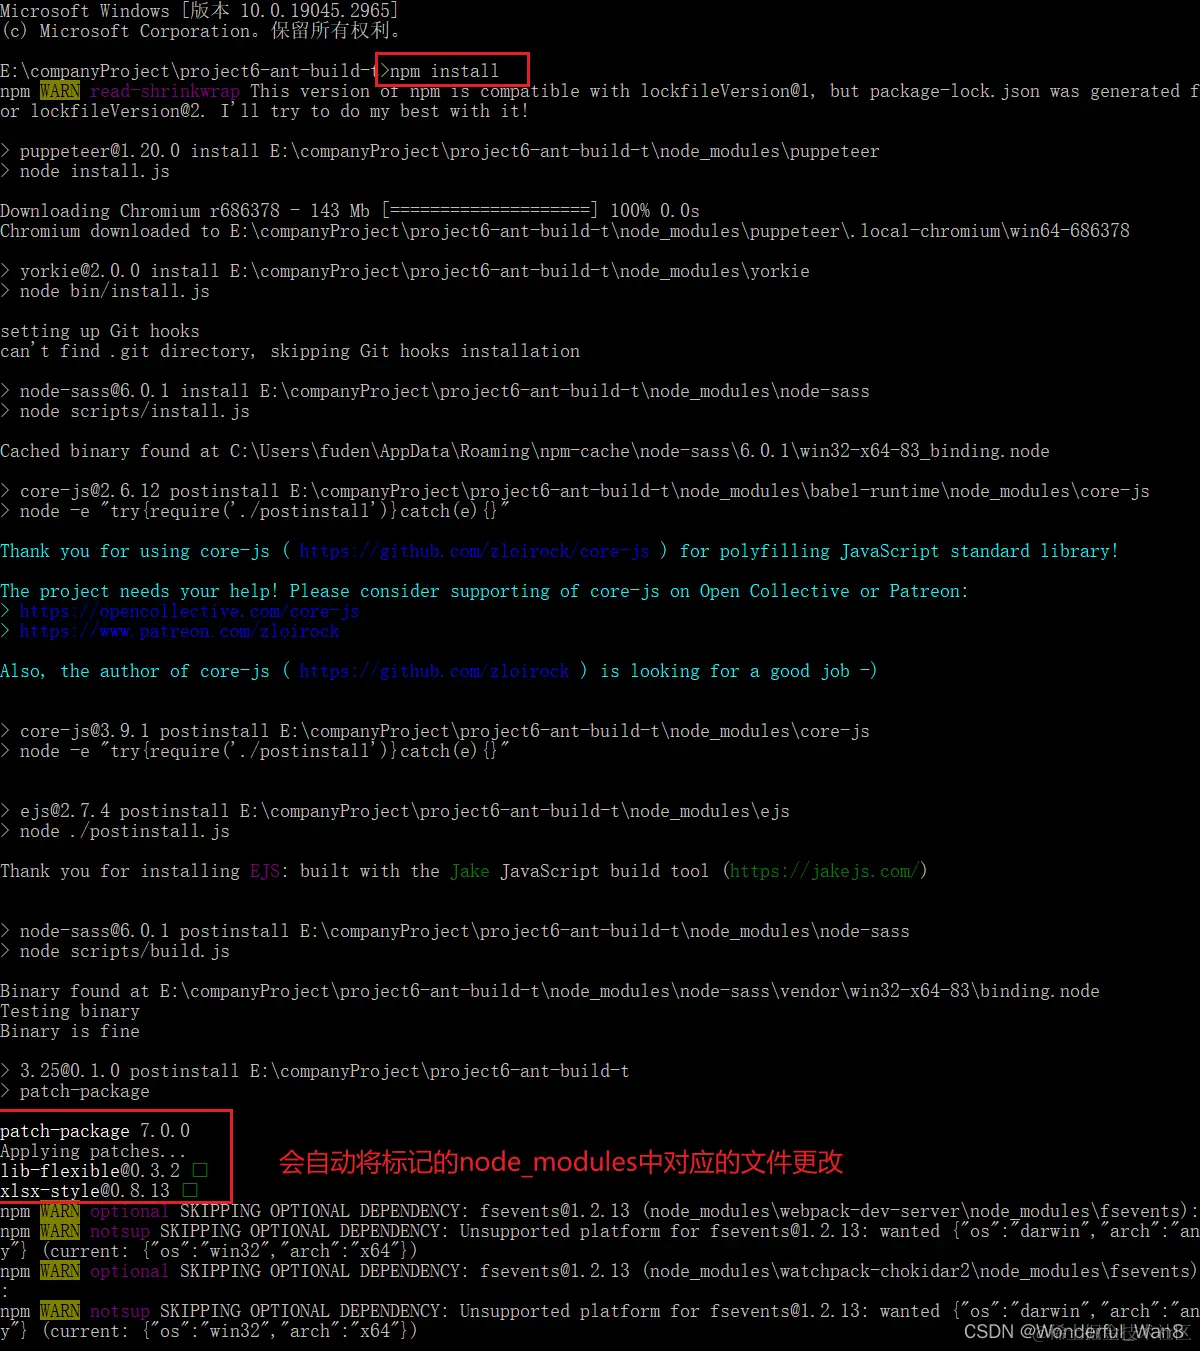Screen dimensions: 1200x1351
Task: Click the 'node bin/install.js' line
Action: 105,291
